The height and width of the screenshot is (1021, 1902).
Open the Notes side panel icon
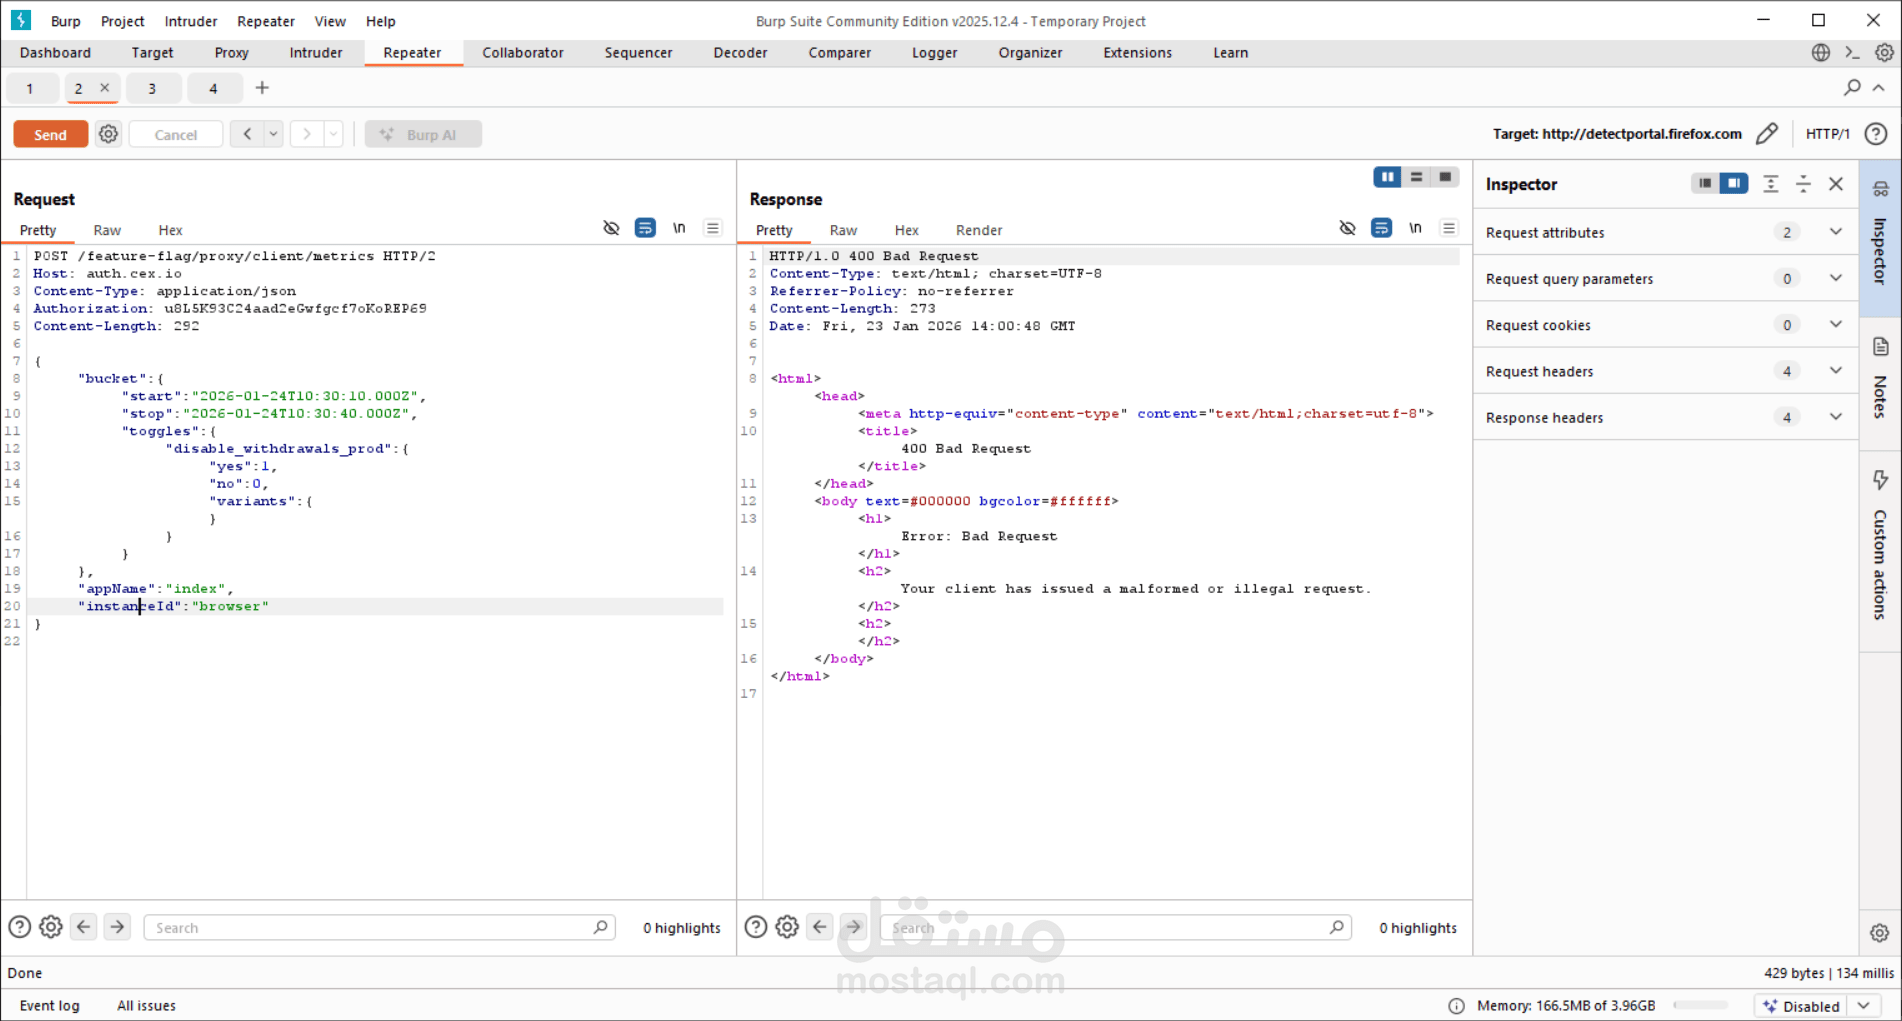point(1880,347)
